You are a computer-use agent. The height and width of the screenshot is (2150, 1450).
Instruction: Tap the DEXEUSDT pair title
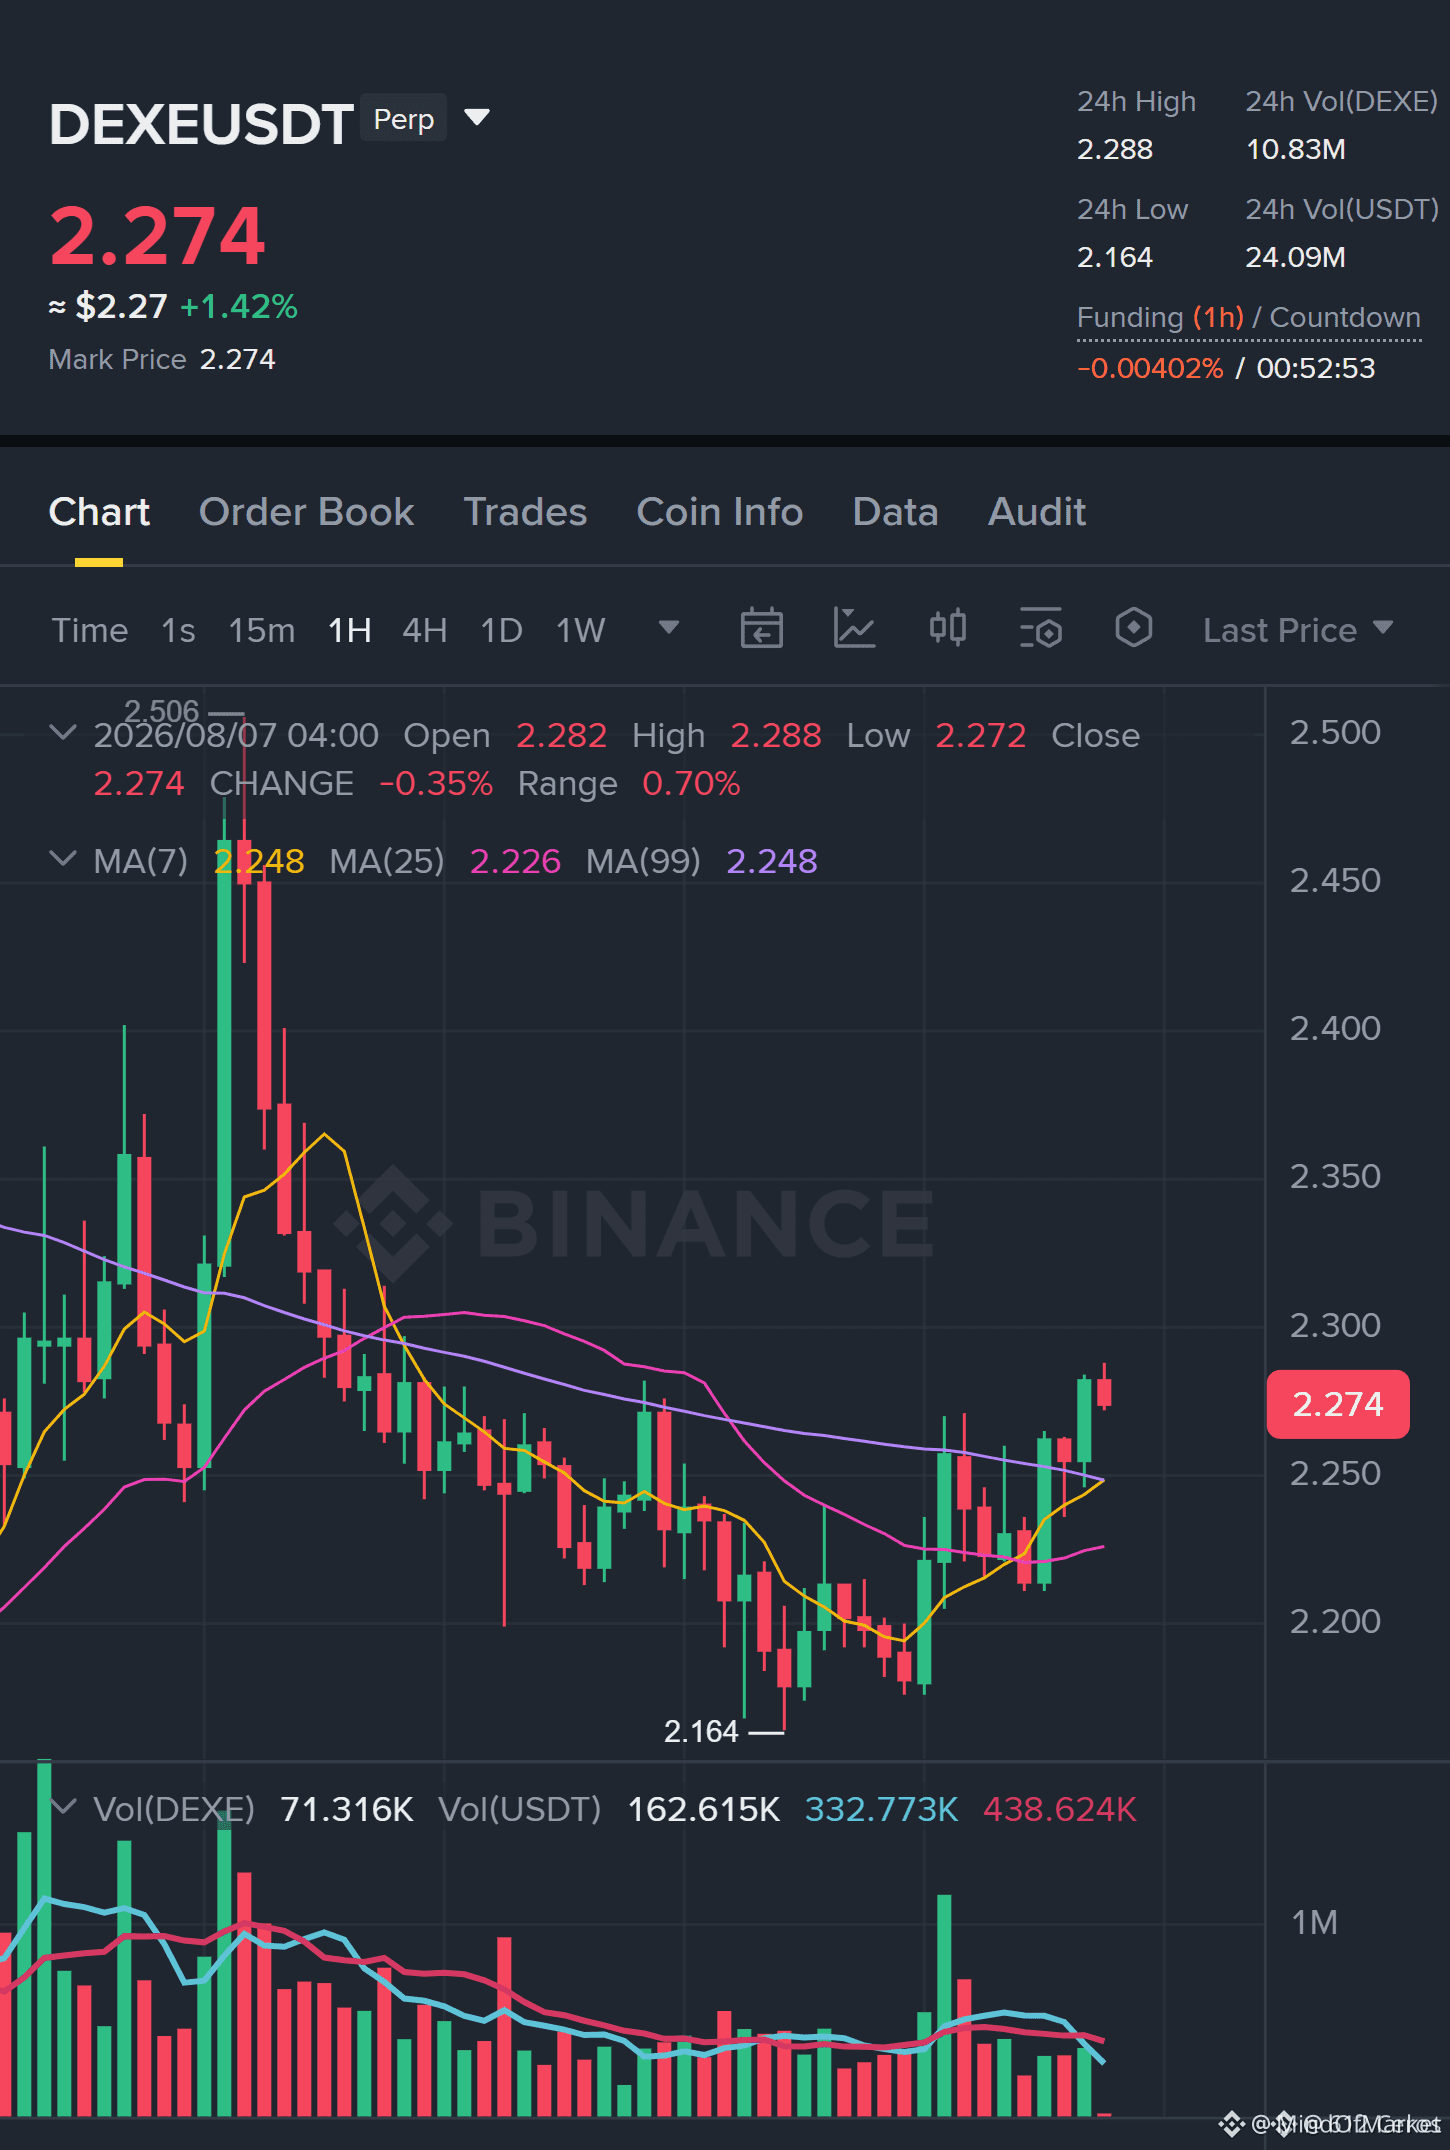(x=201, y=124)
